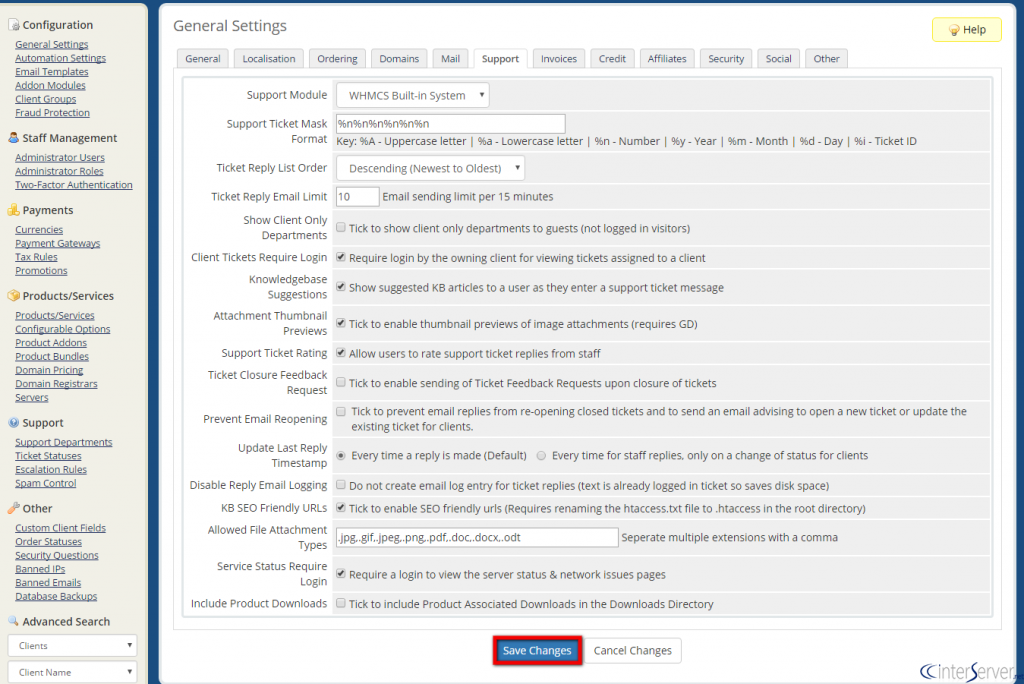Screen dimensions: 1024x684
Task: Switch to the General tab
Action: (203, 59)
